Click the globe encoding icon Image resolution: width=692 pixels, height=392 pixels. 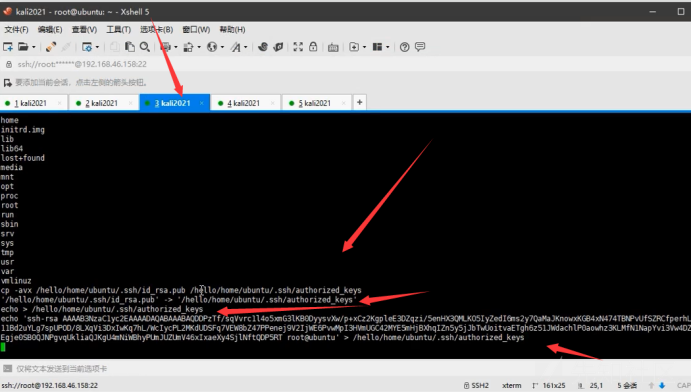coord(212,47)
